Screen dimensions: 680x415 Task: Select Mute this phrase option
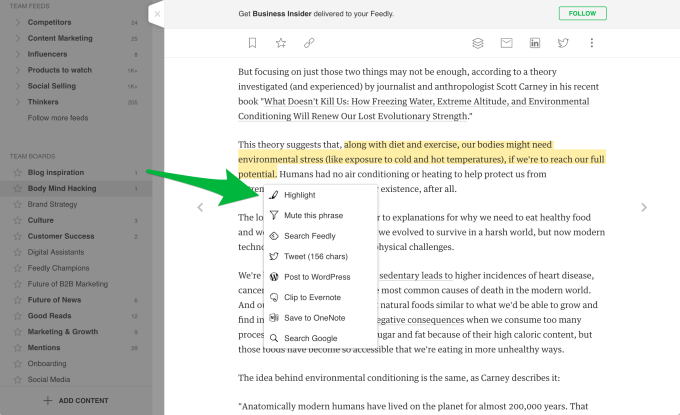pos(320,216)
